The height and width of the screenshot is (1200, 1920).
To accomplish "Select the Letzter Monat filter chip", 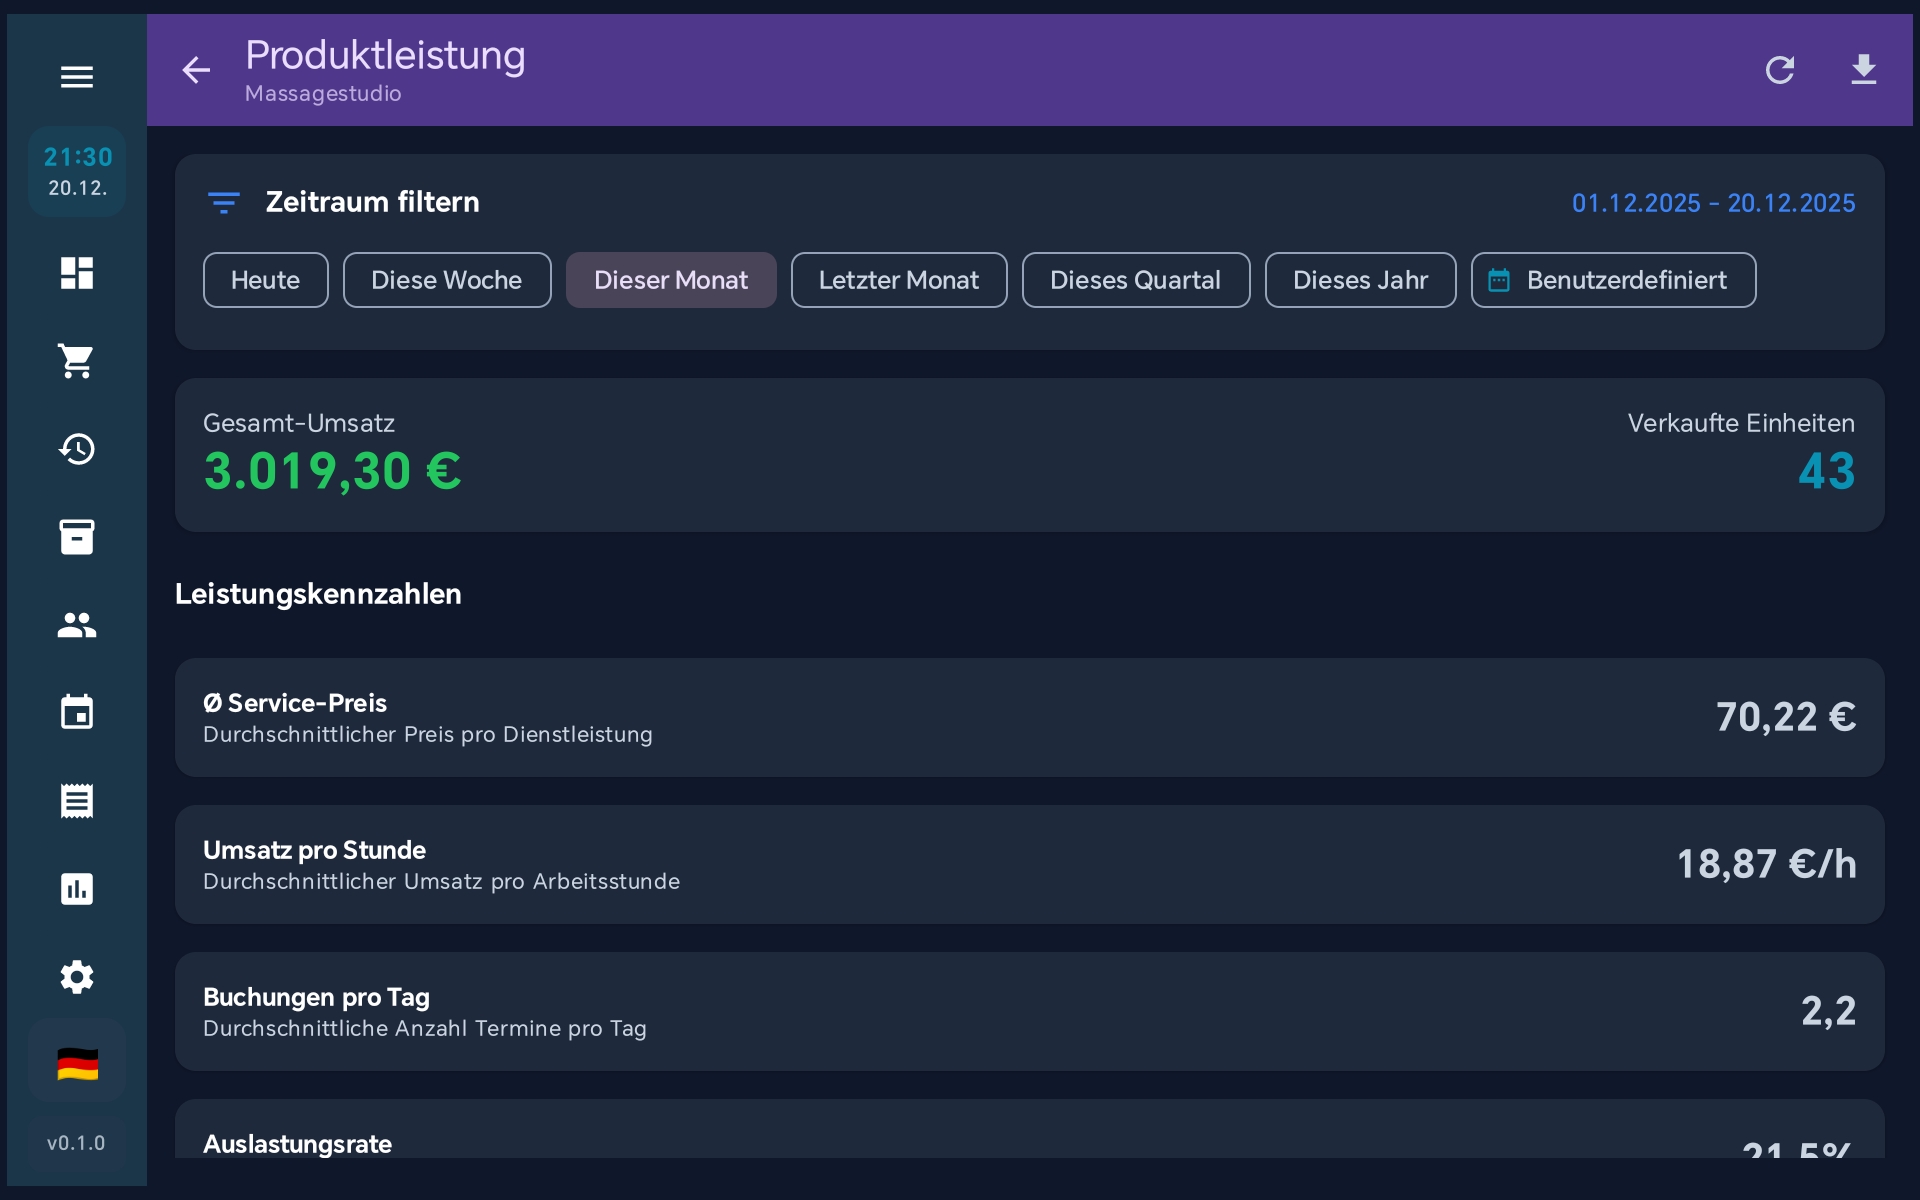I will 898,280.
